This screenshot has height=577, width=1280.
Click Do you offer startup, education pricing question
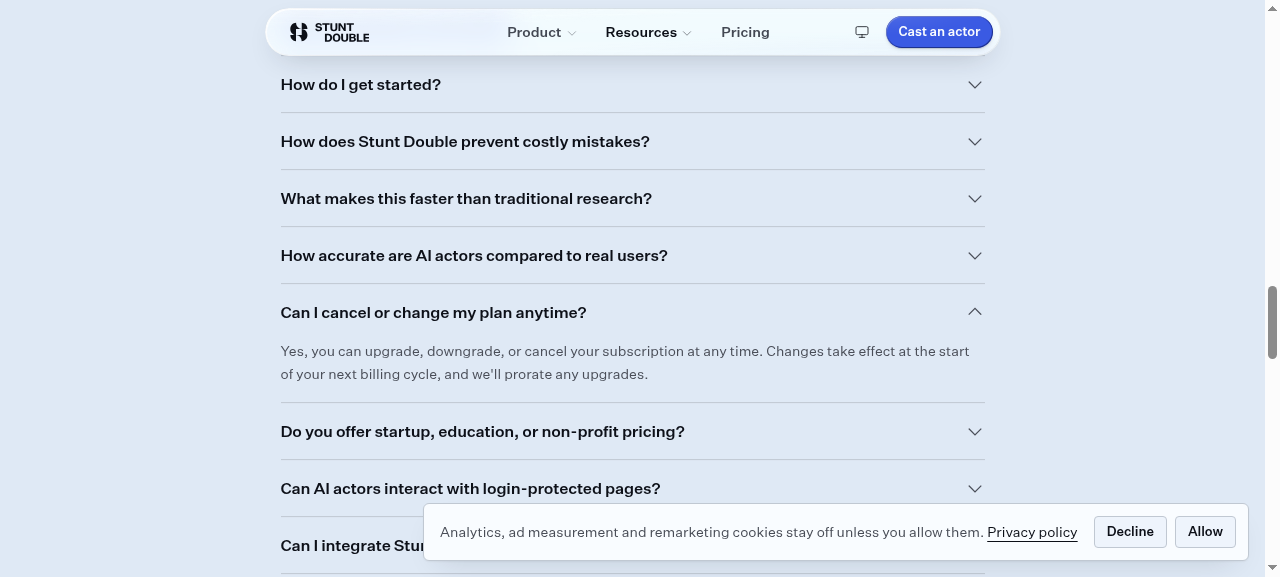pos(483,432)
